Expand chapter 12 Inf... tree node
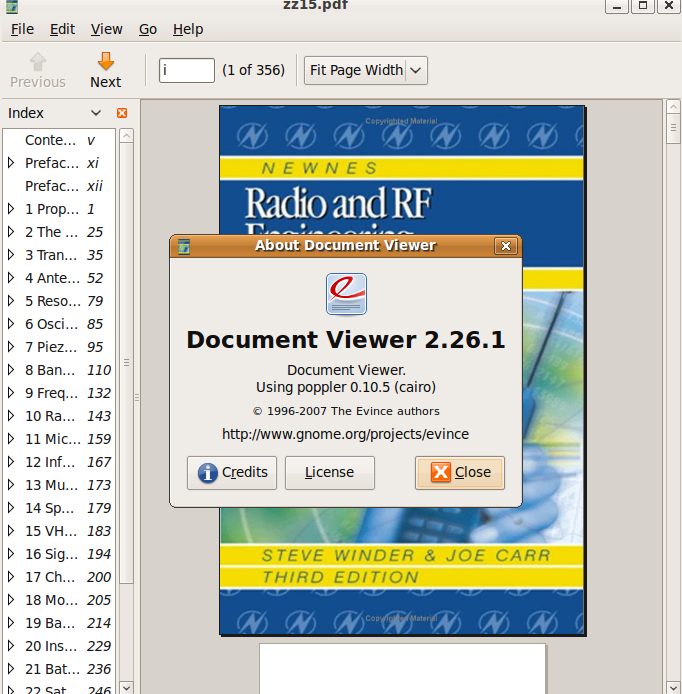 [12, 462]
